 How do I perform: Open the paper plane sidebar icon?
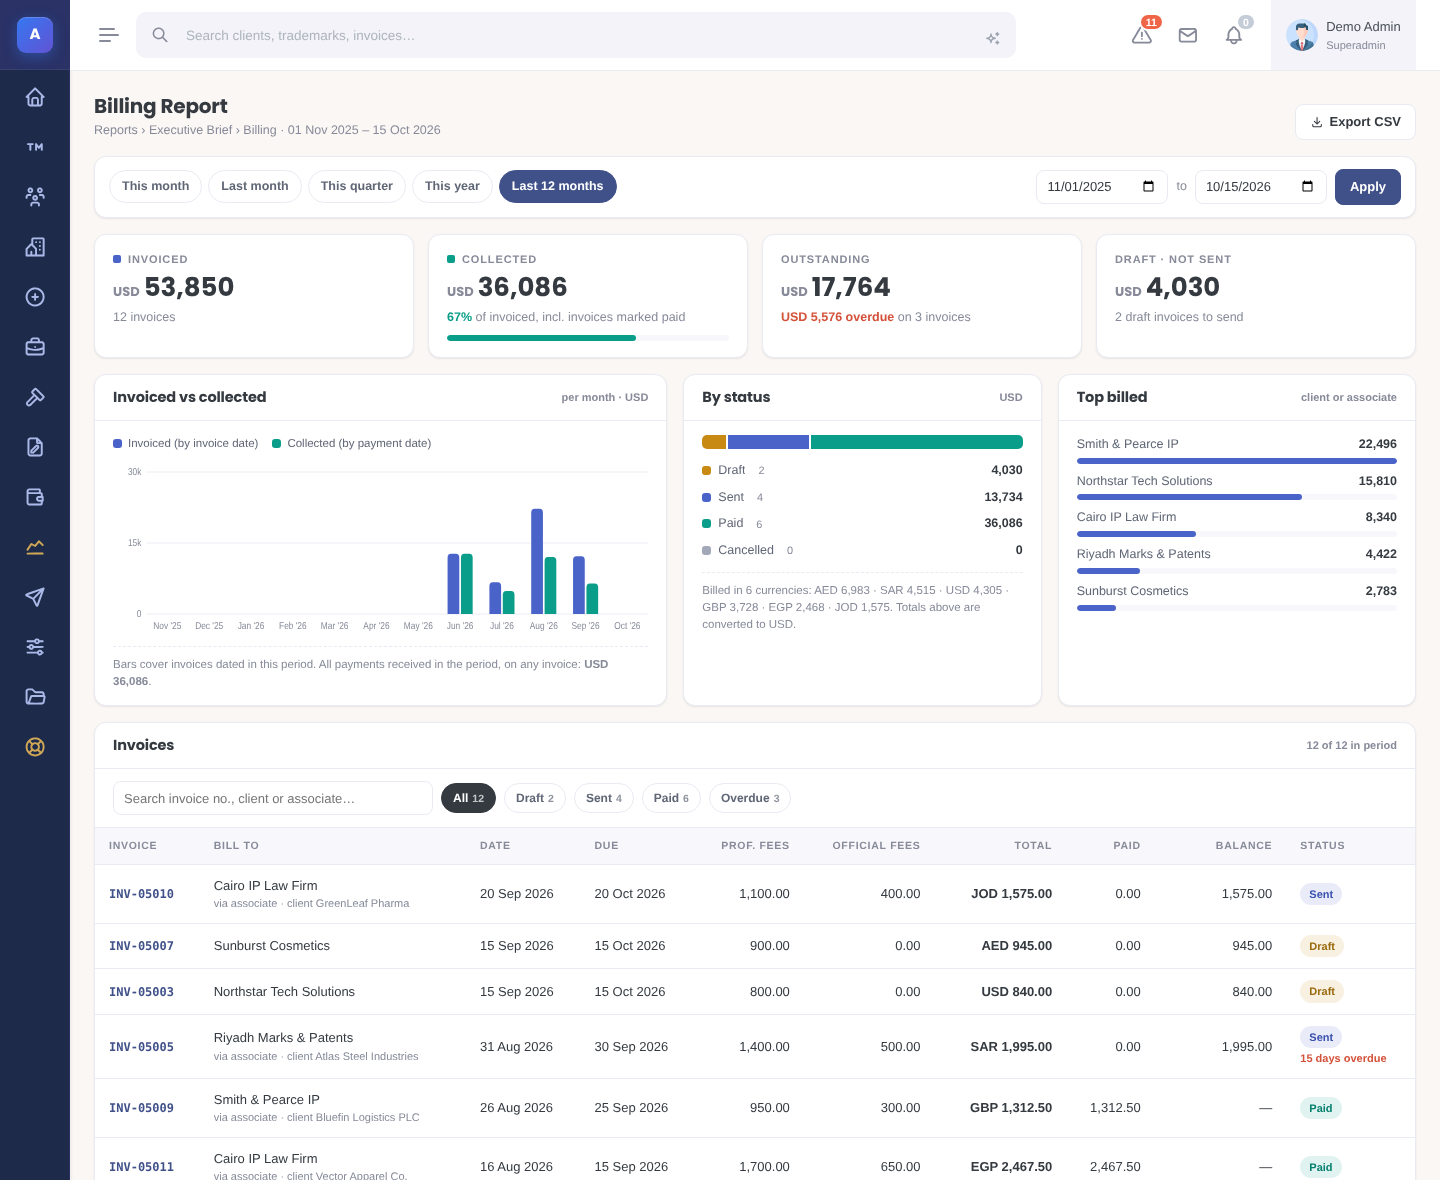click(x=35, y=597)
